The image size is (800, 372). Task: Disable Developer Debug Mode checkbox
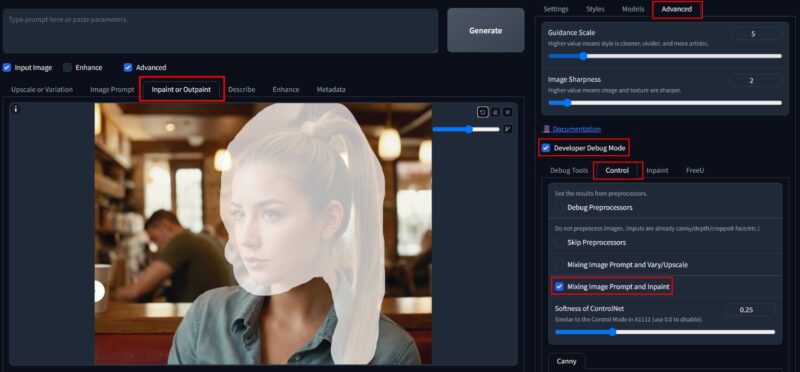click(x=546, y=148)
